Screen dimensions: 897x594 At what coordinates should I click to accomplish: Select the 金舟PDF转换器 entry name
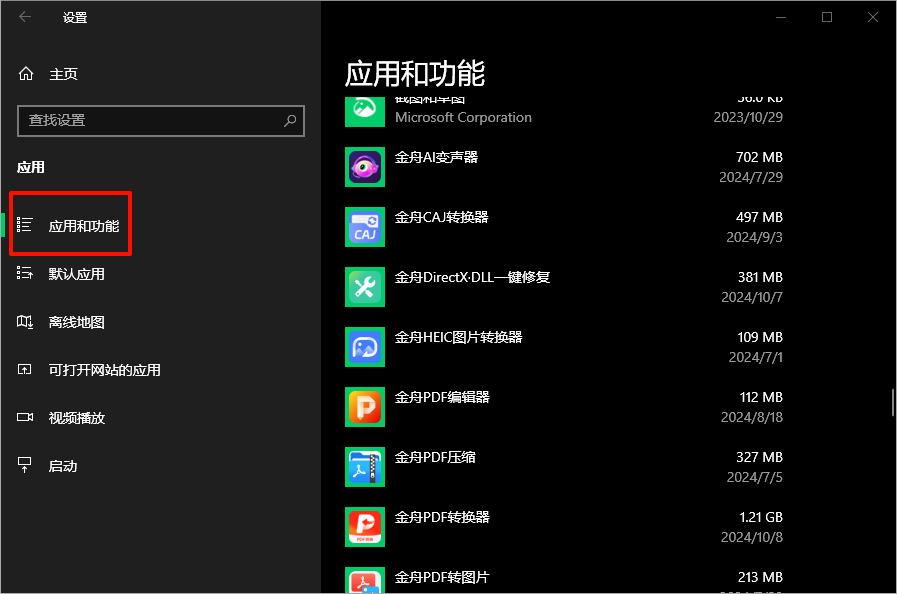[442, 517]
